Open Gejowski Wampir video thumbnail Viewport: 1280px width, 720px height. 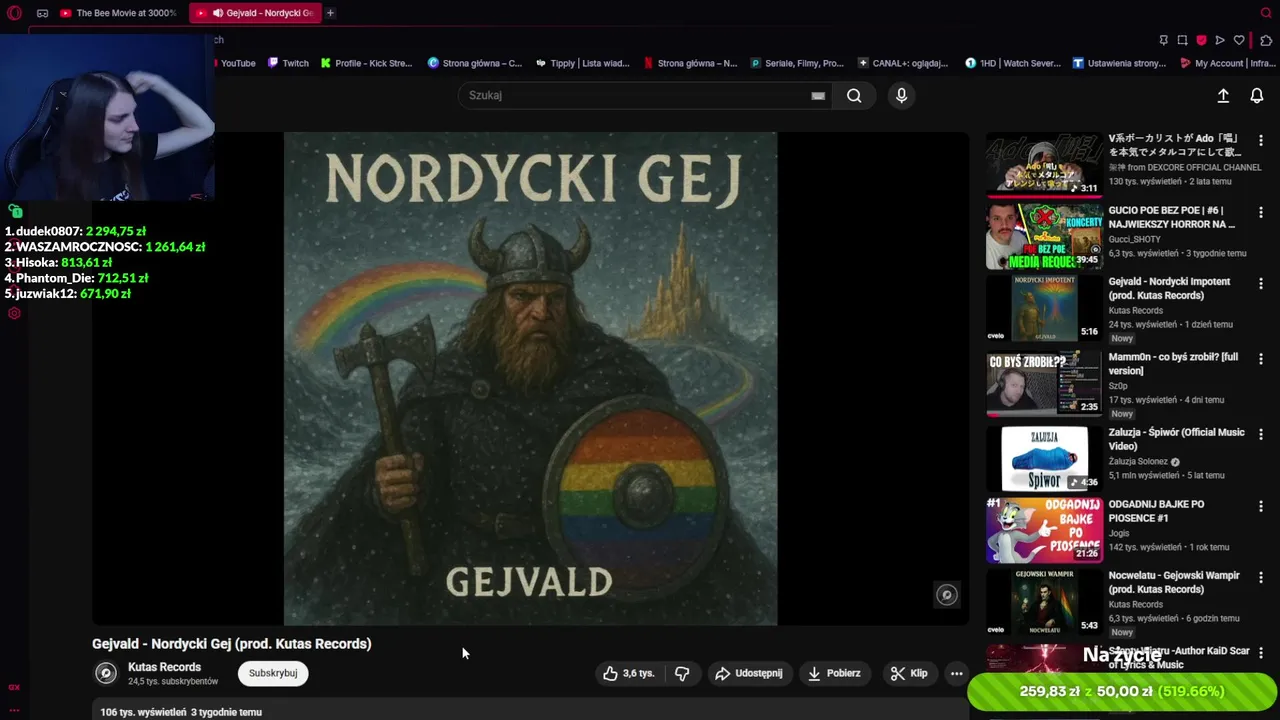tap(1044, 602)
